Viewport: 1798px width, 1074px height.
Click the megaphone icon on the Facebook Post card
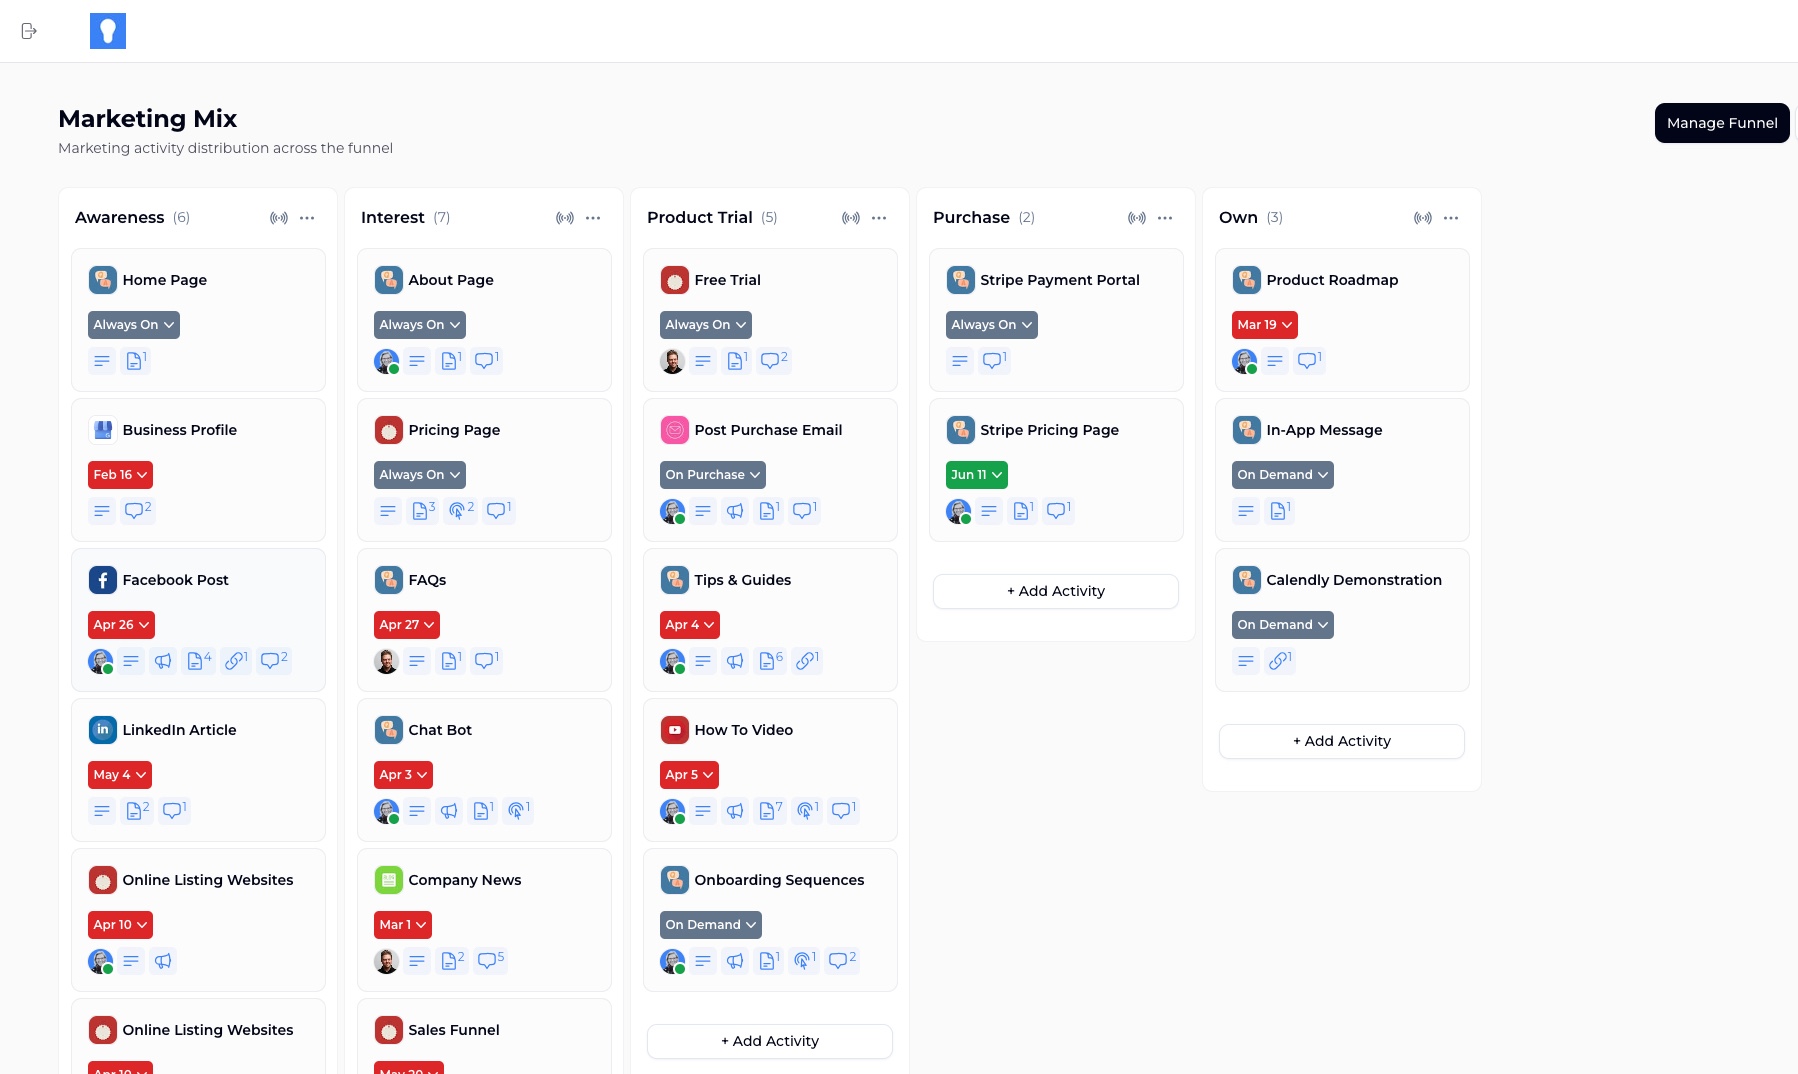(163, 661)
